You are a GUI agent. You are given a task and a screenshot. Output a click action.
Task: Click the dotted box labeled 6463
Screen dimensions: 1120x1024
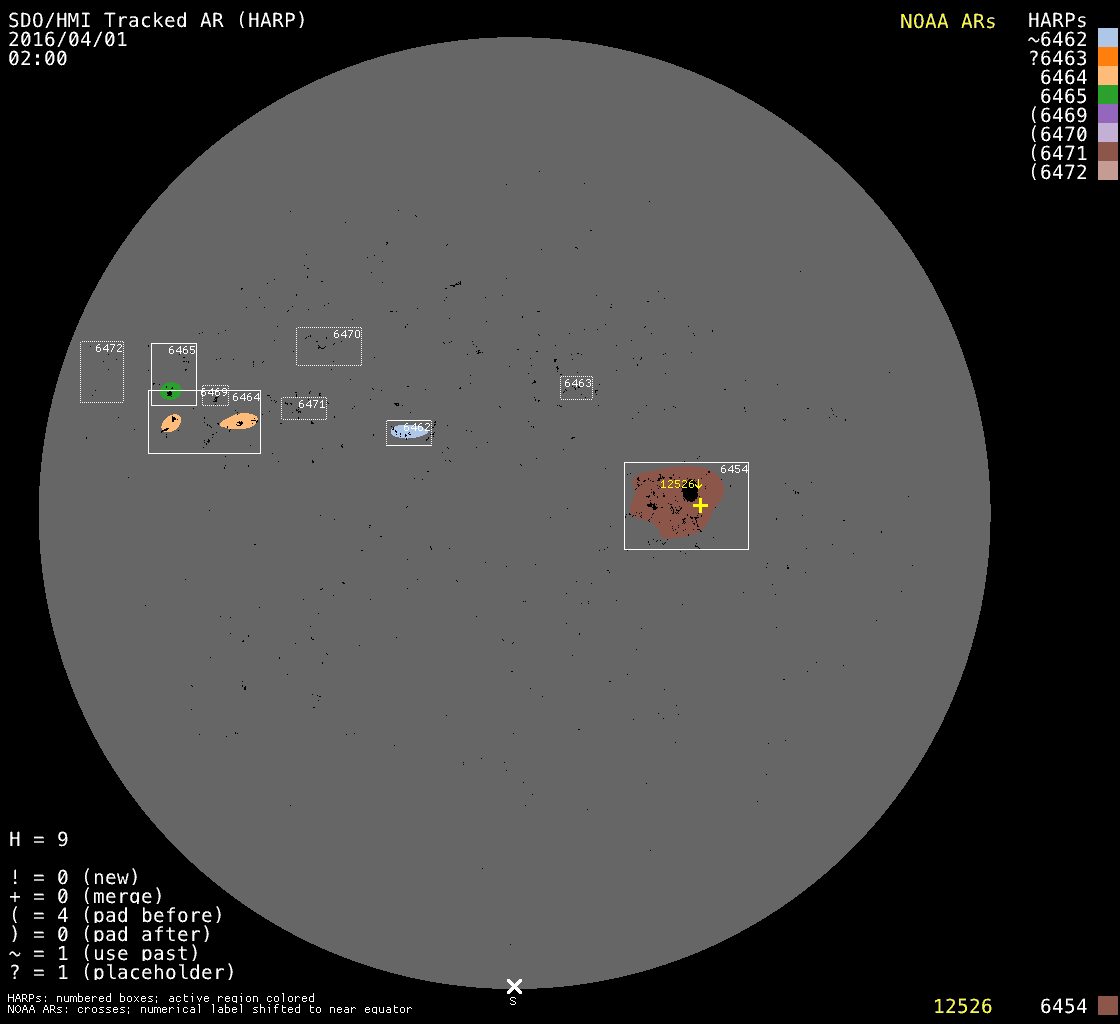tap(576, 388)
